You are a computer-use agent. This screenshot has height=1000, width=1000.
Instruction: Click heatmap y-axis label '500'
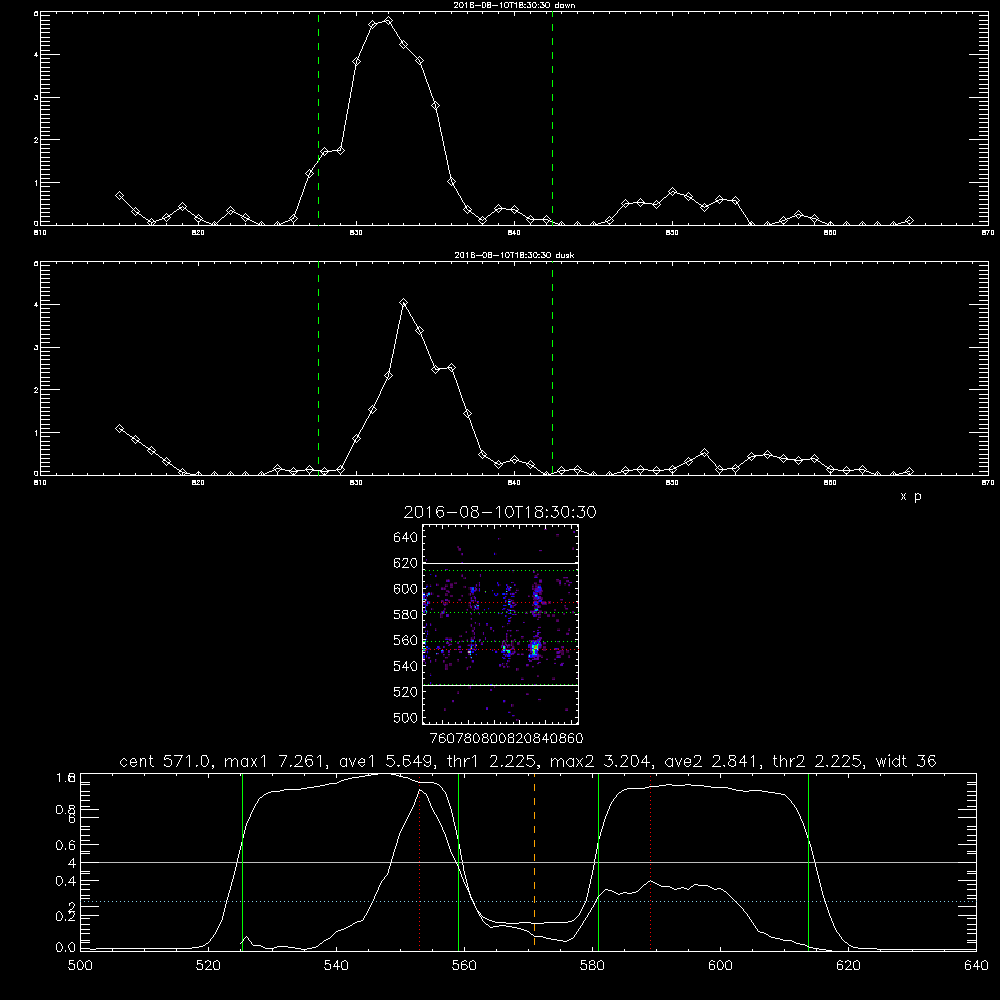click(x=406, y=718)
